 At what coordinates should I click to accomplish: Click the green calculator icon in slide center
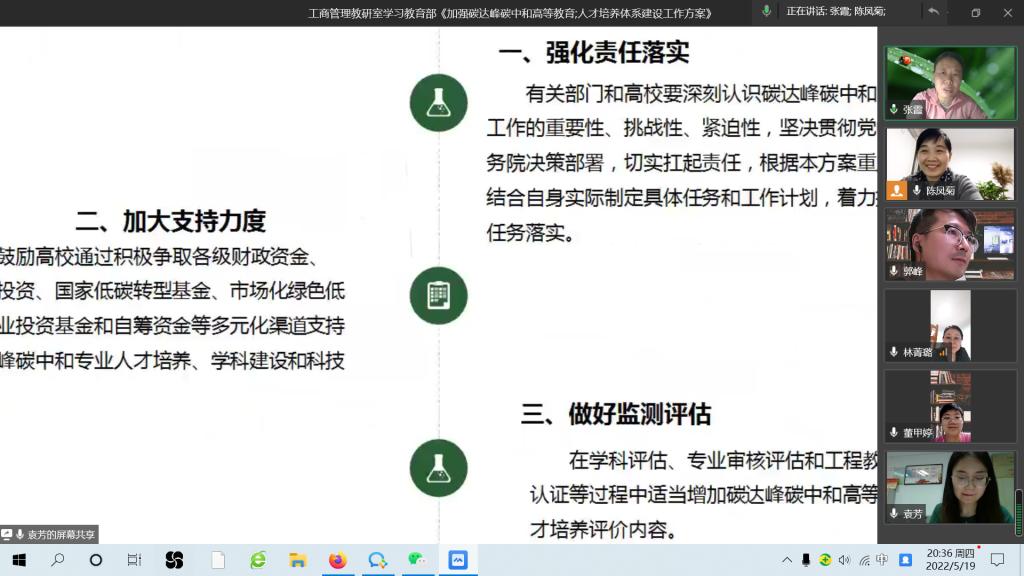click(x=438, y=295)
